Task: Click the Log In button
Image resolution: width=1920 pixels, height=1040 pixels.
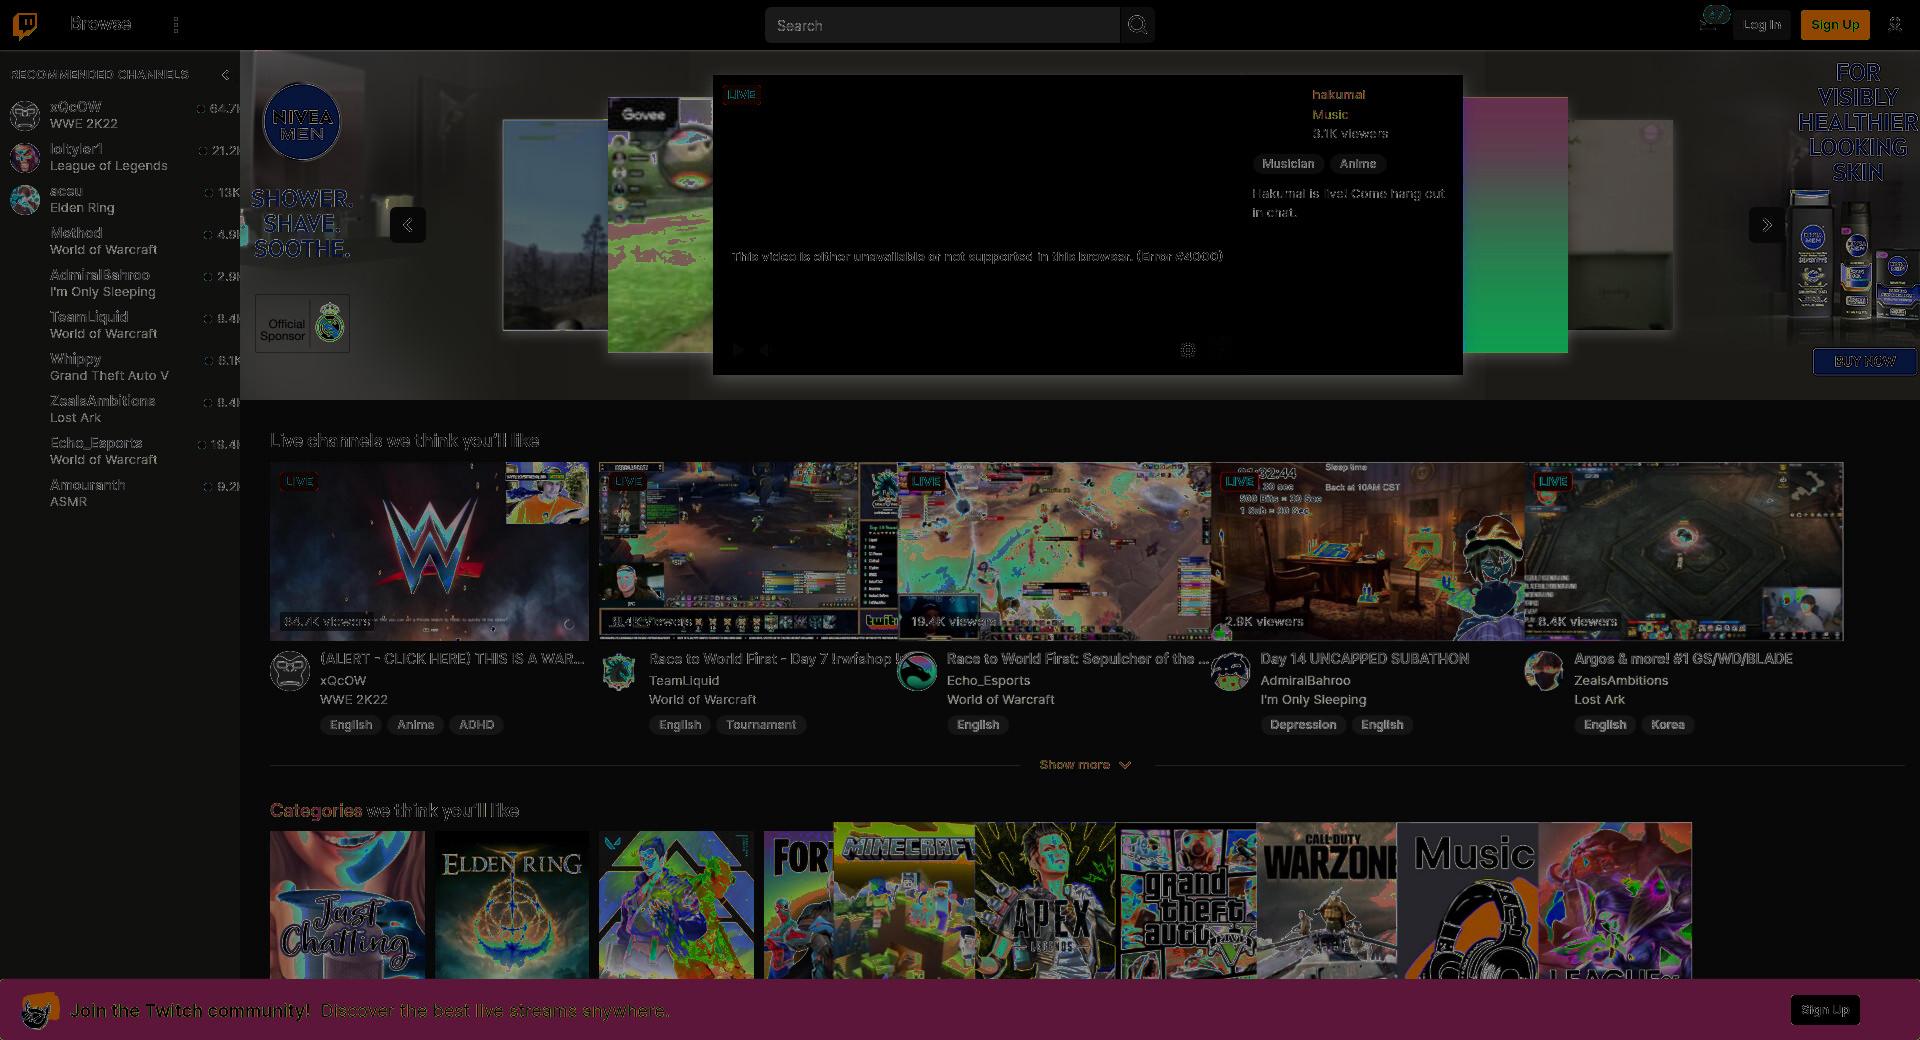Action: point(1762,25)
